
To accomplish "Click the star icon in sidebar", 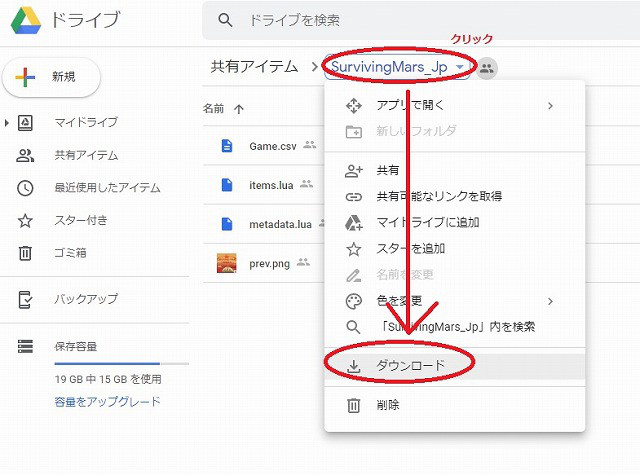I will pos(25,221).
